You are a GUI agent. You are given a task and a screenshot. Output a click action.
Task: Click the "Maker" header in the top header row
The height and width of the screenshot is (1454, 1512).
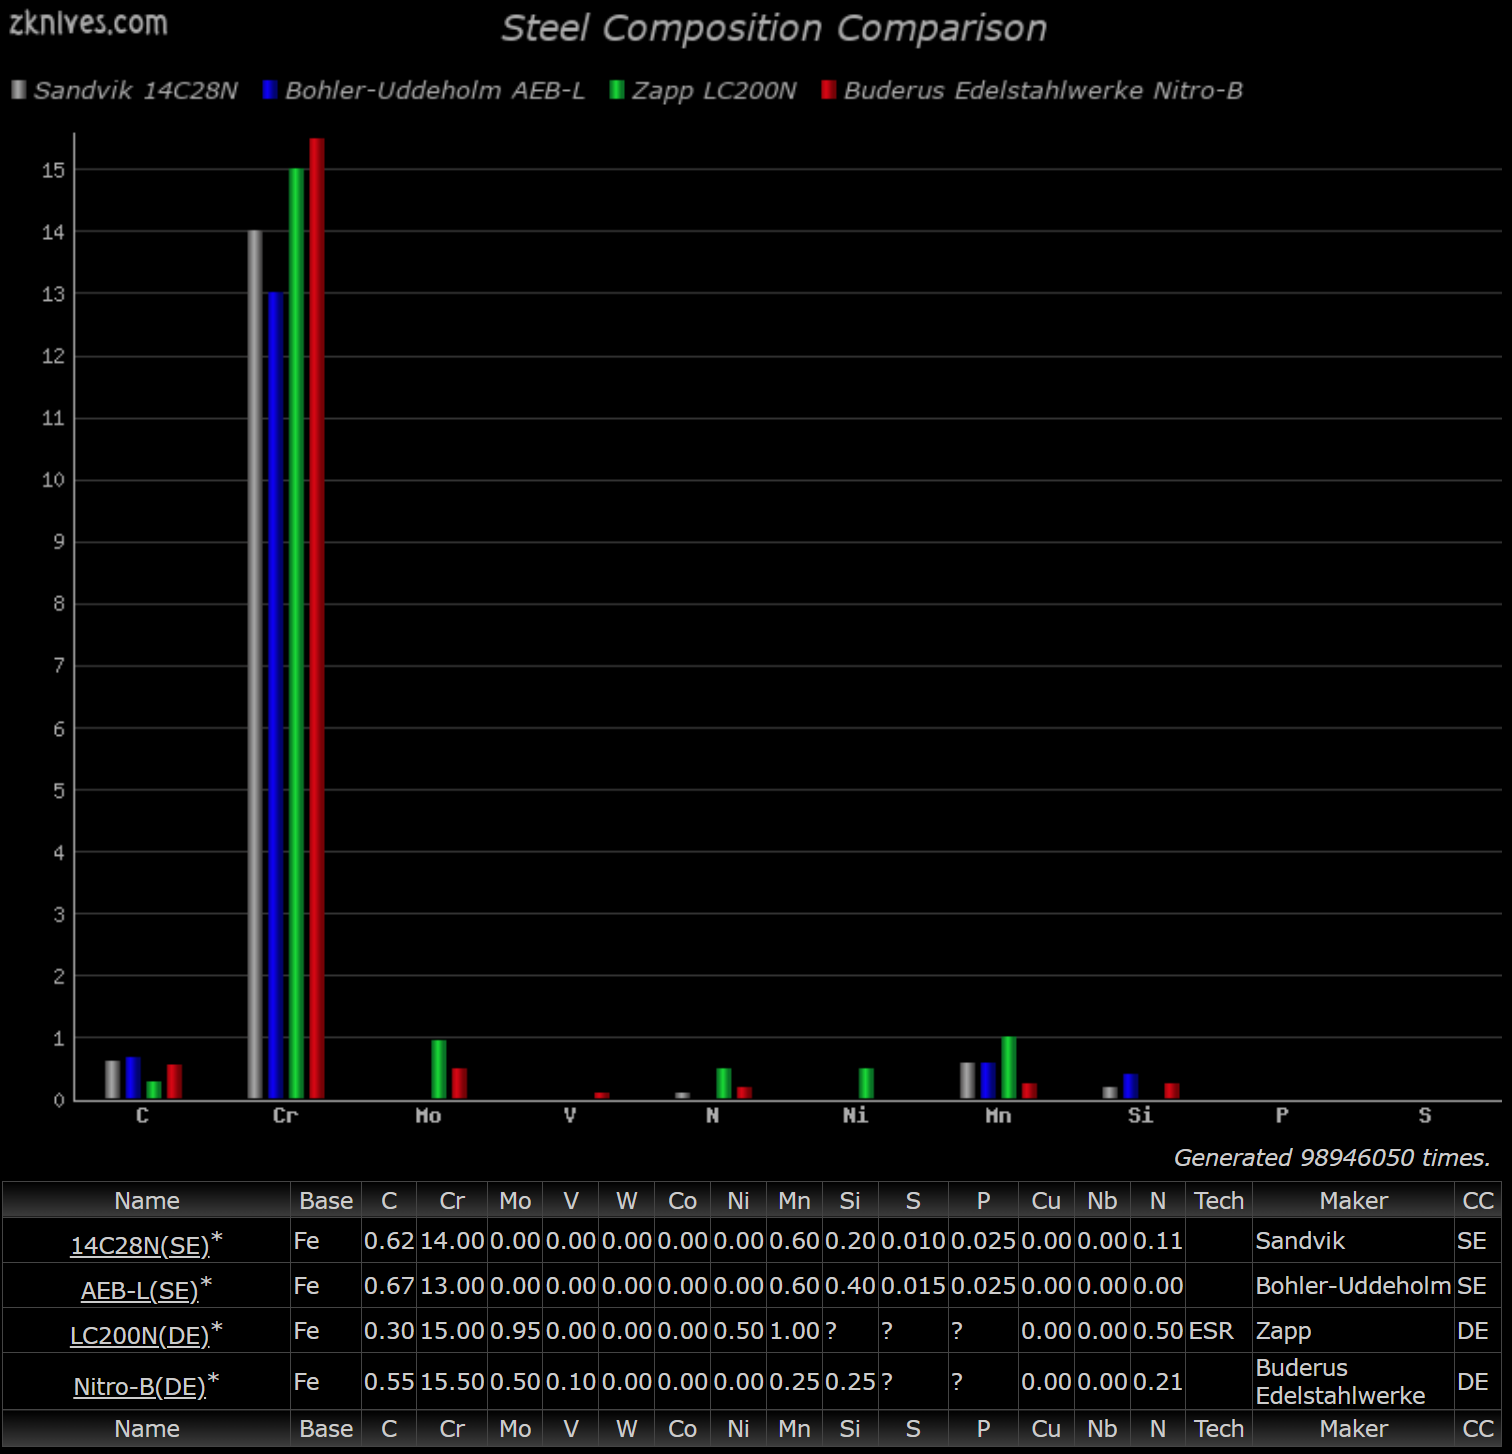[1354, 1200]
